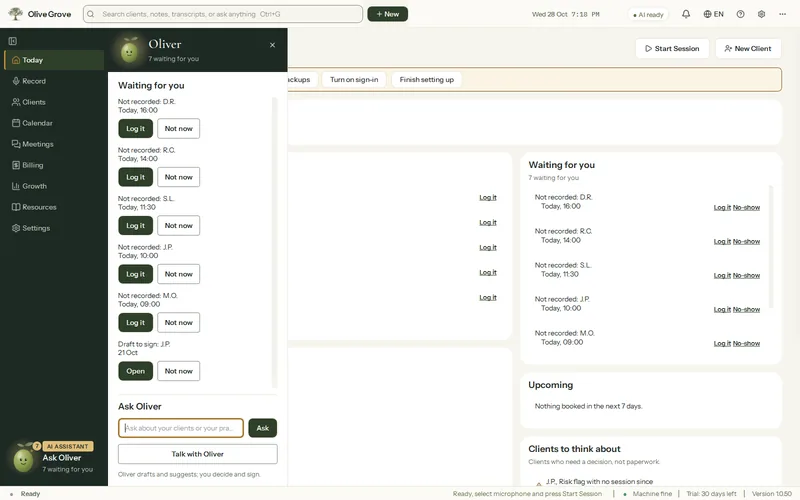Image resolution: width=800 pixels, height=500 pixels.
Task: Log it for D.R. in Oliver panel
Action: point(136,129)
